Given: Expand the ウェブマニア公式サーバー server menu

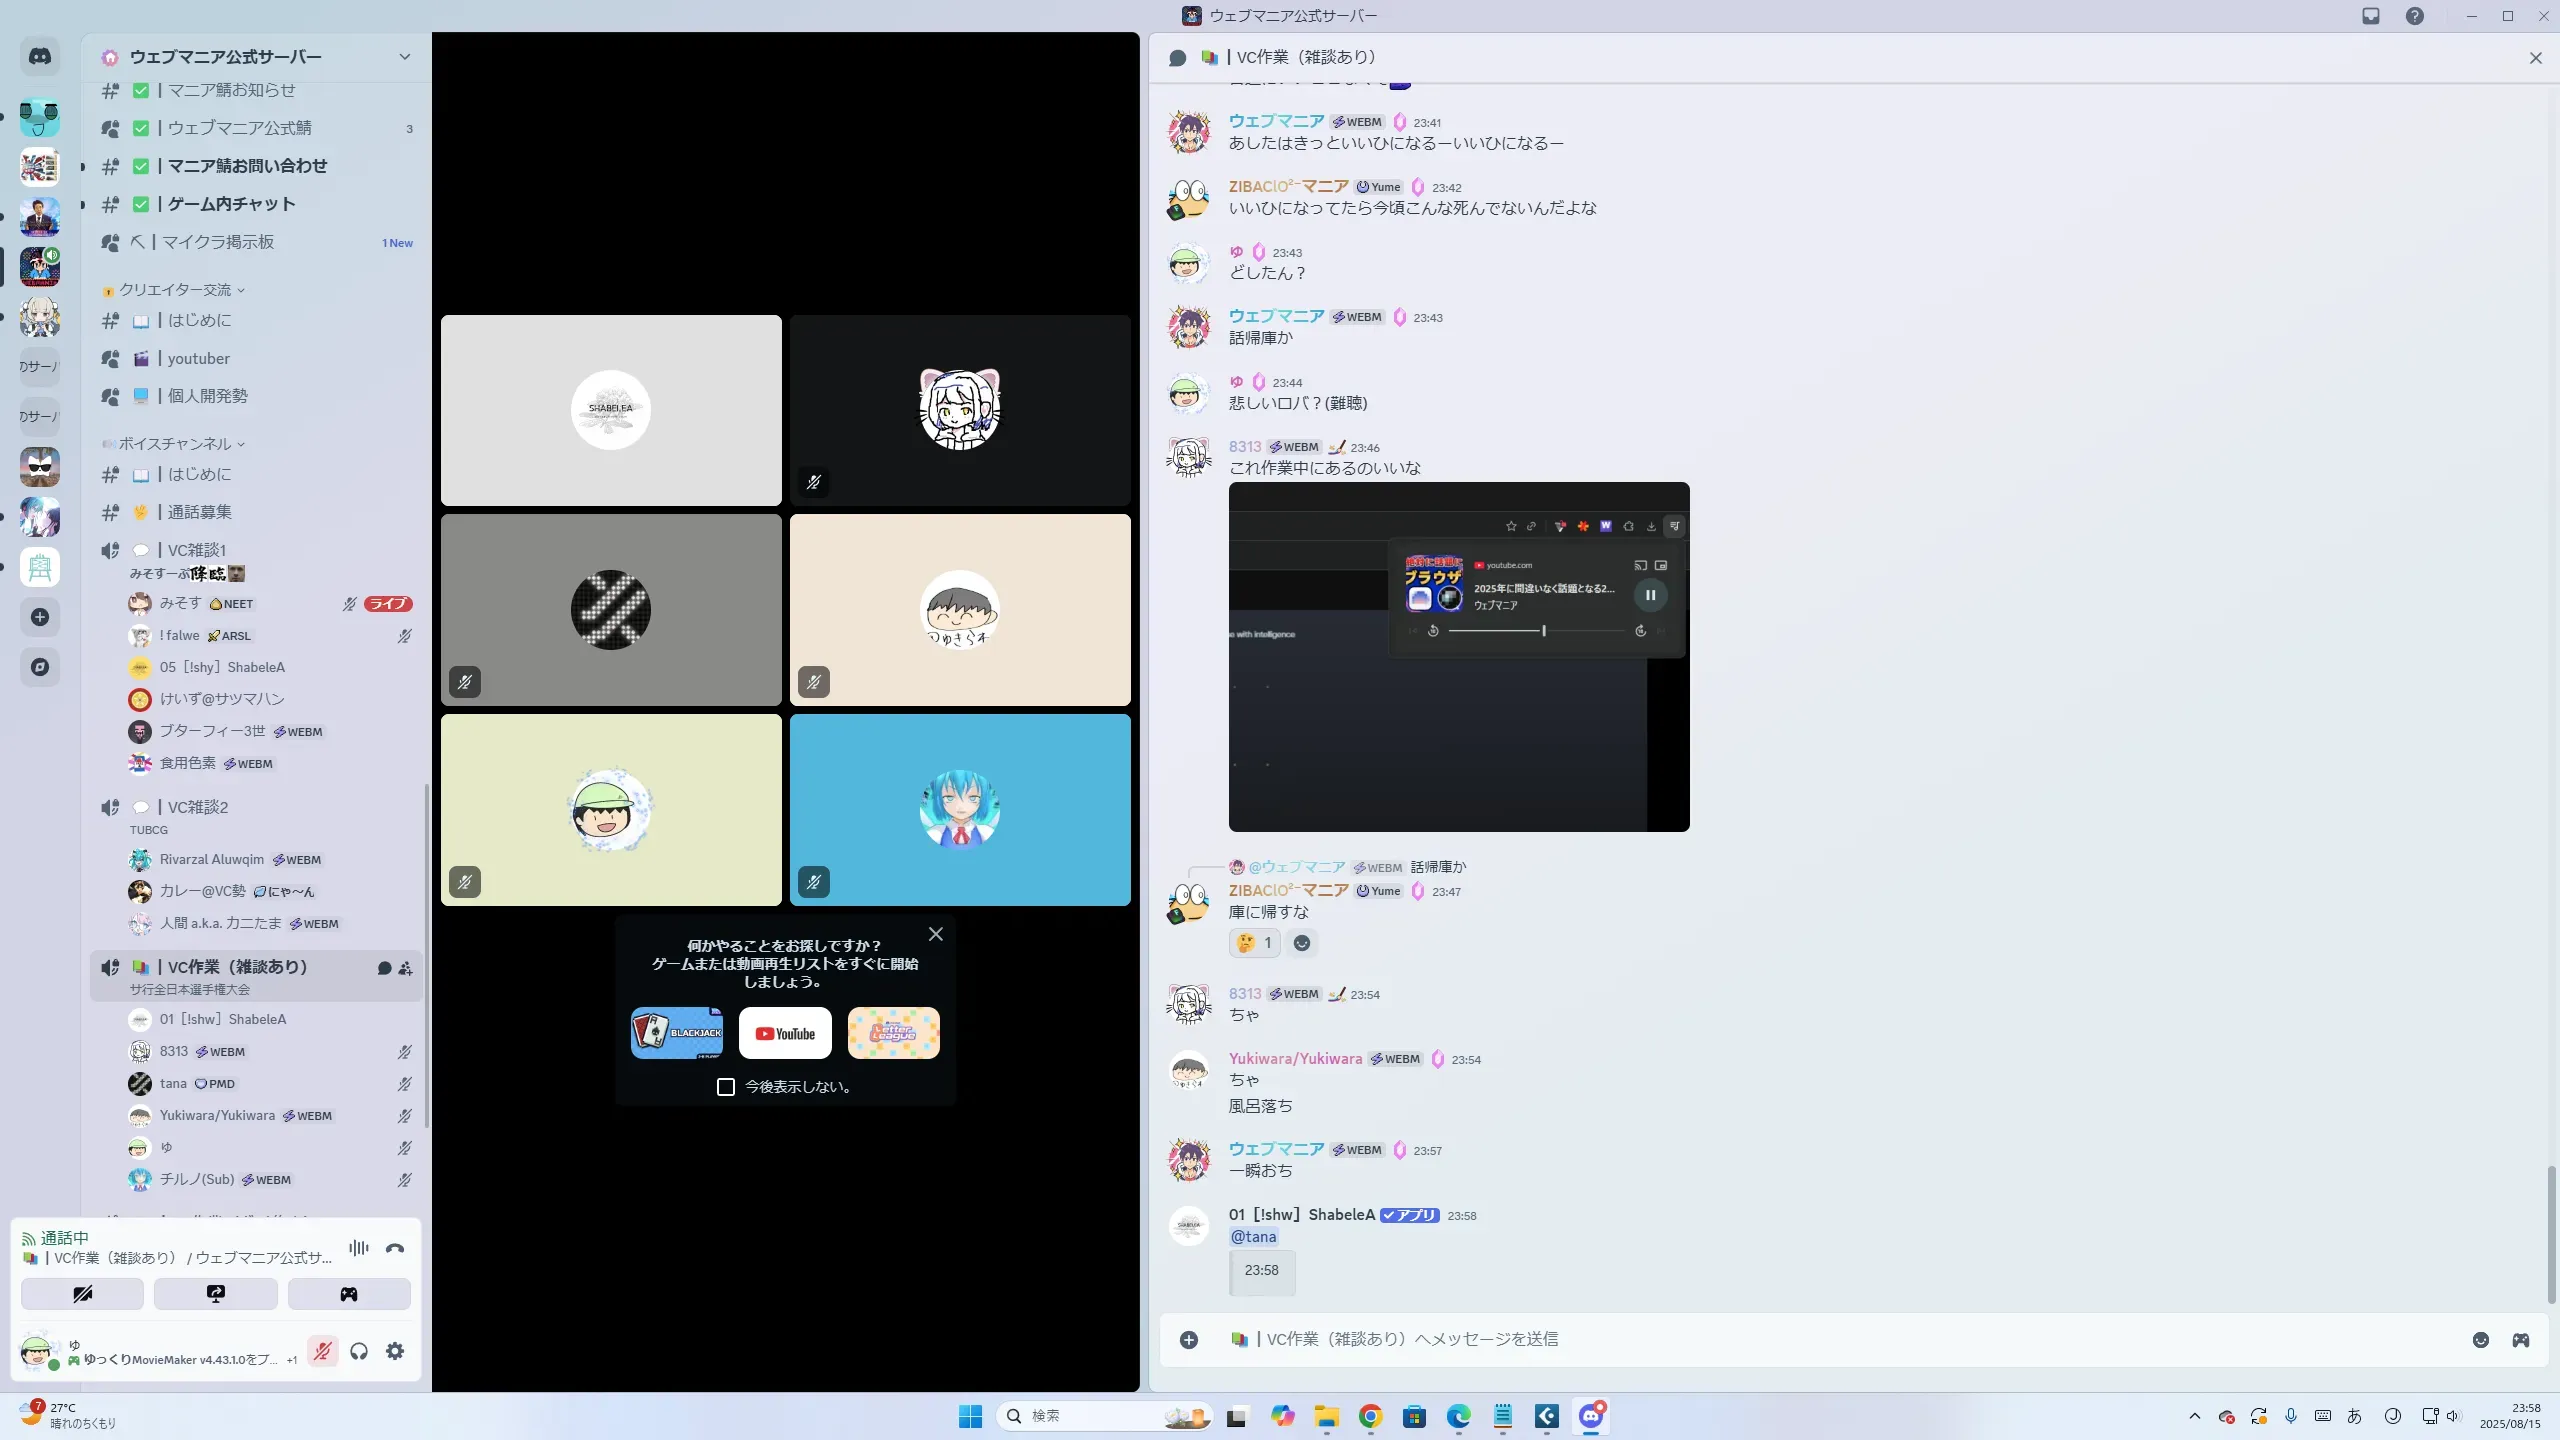Looking at the screenshot, I should pyautogui.click(x=405, y=57).
